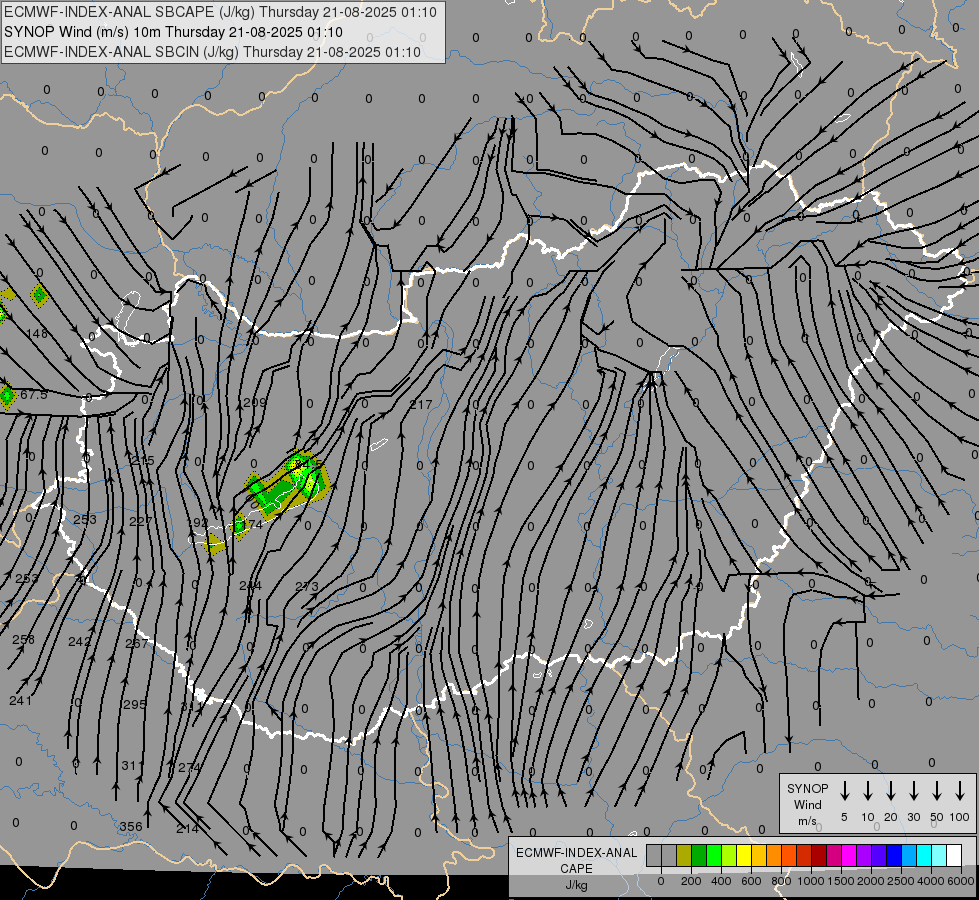
Task: Click the map value 209
Action: tap(255, 402)
